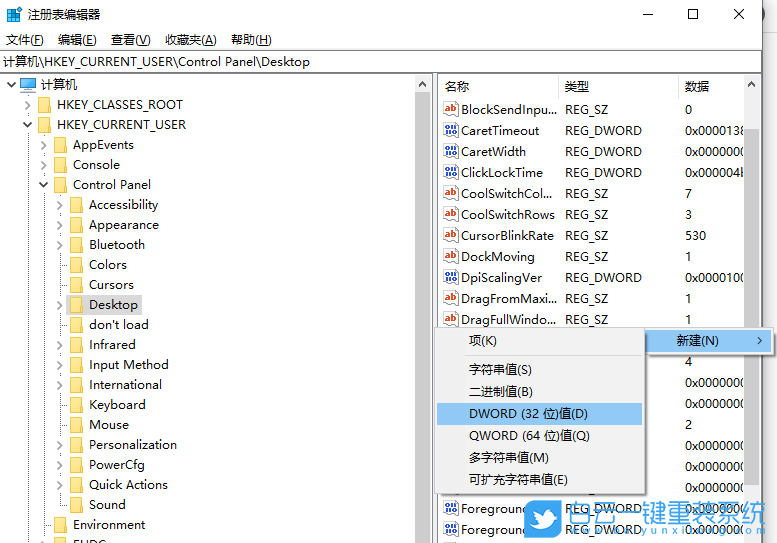Click the Accessibility folder icon

[76, 205]
